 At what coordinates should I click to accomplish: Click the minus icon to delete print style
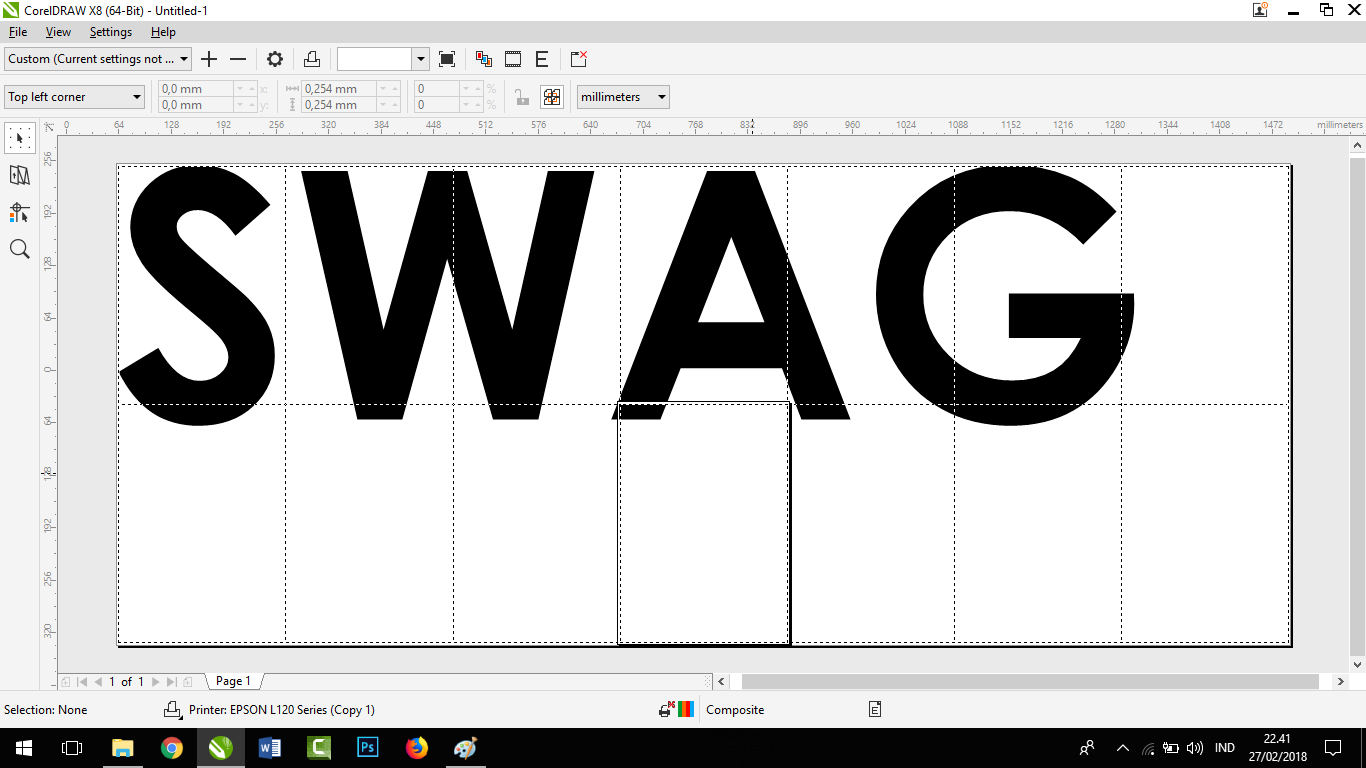pos(238,59)
